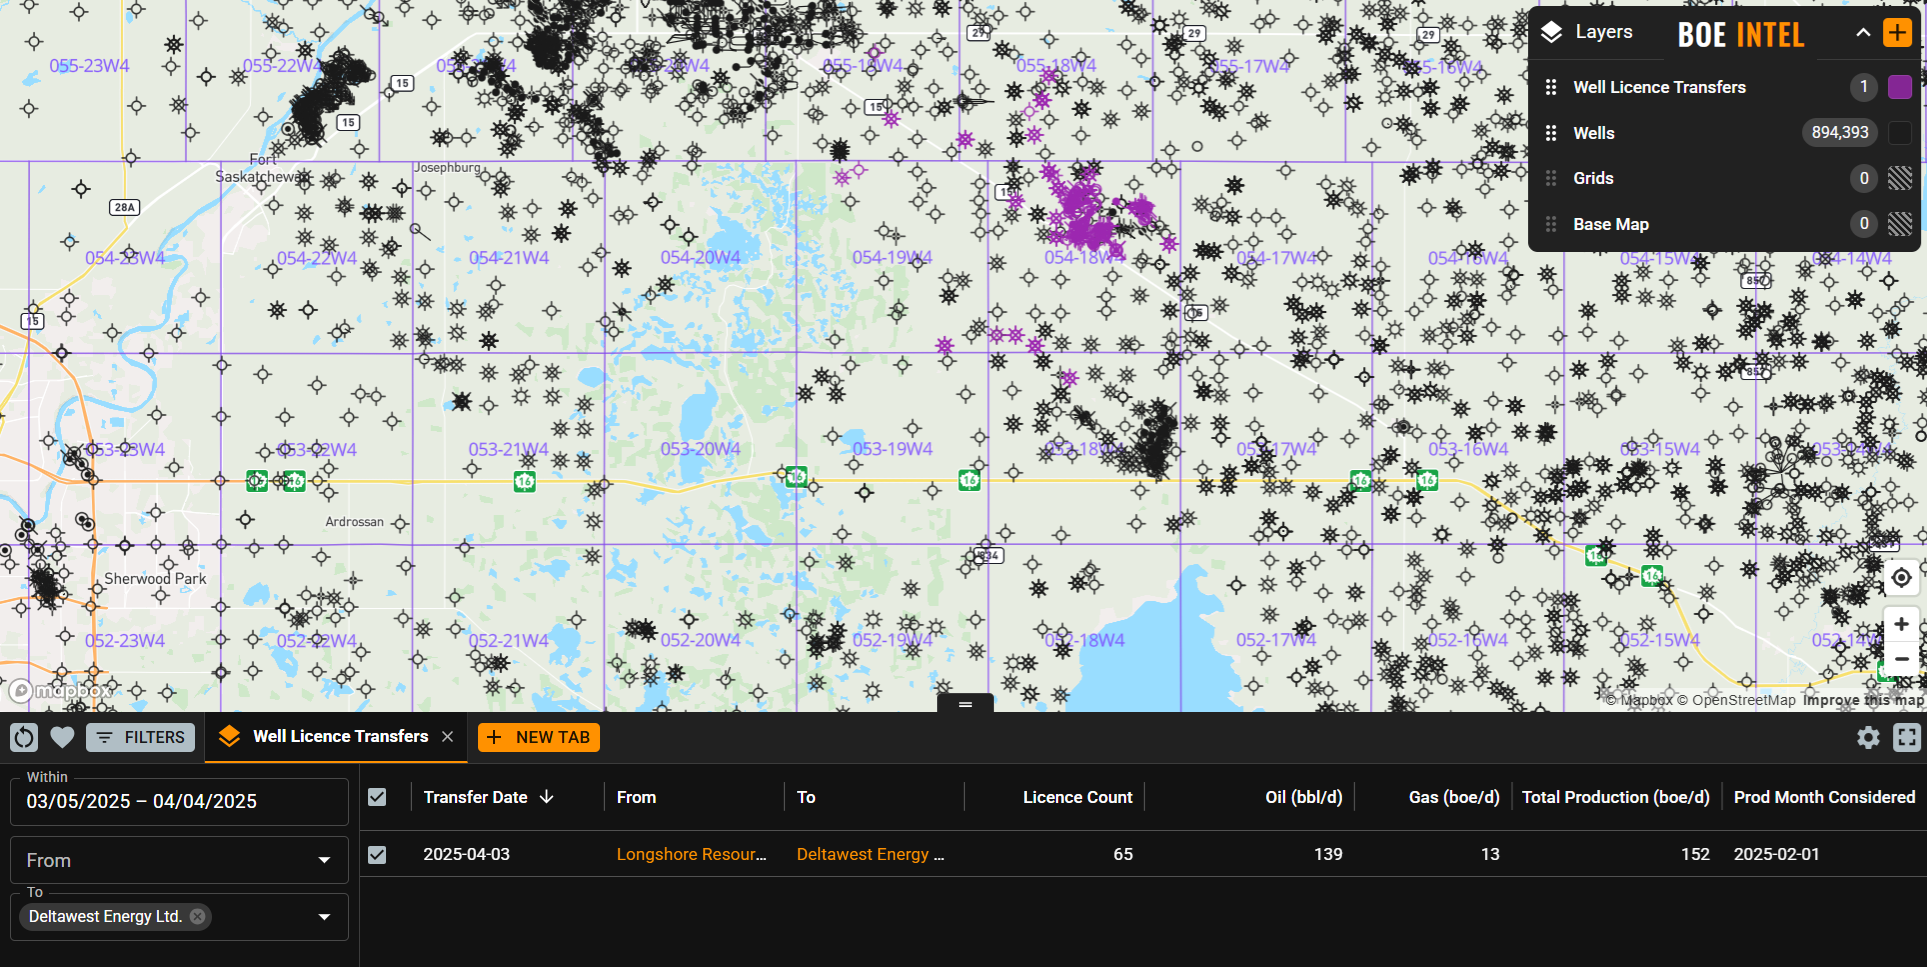Zoom in the map with plus button
The height and width of the screenshot is (967, 1927).
pyautogui.click(x=1901, y=624)
